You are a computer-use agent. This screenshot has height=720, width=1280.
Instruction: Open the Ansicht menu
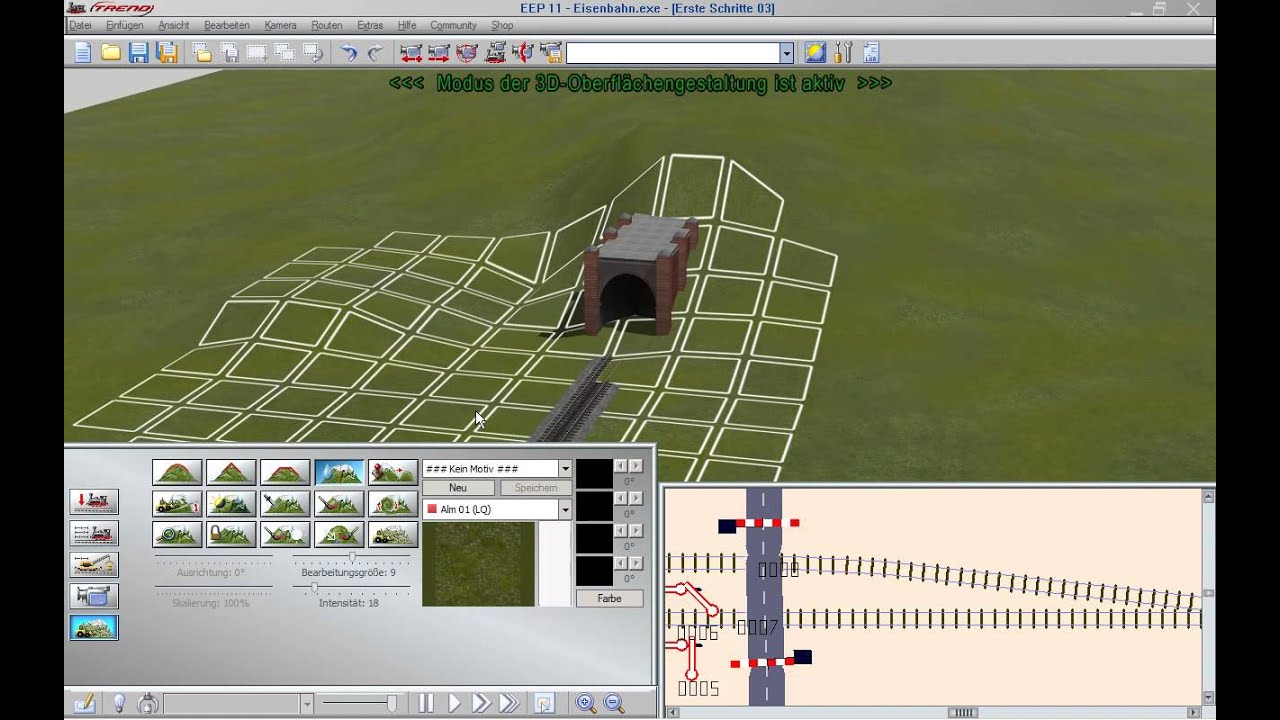click(x=174, y=25)
